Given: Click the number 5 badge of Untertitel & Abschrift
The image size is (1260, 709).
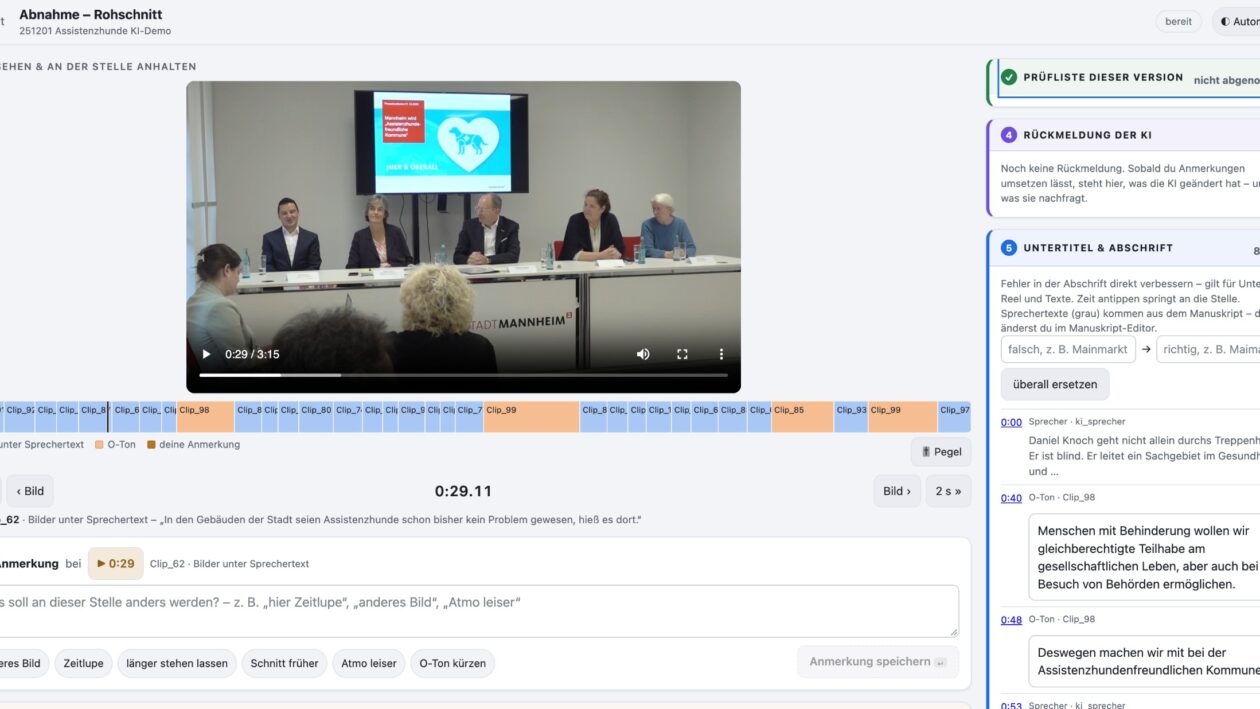Looking at the screenshot, I should click(x=1009, y=248).
